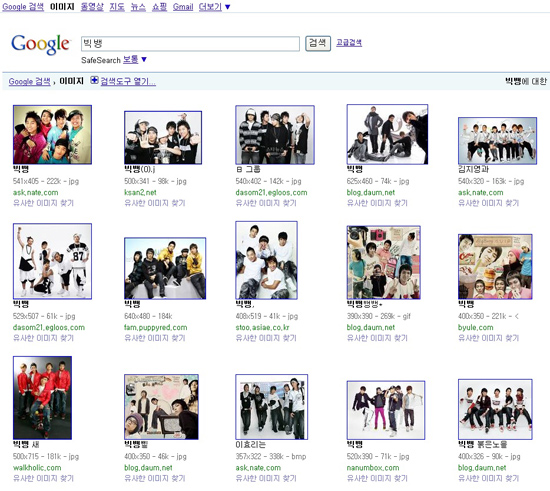
Task: Open the 390x390 gif thumbnail
Action: [x=383, y=262]
